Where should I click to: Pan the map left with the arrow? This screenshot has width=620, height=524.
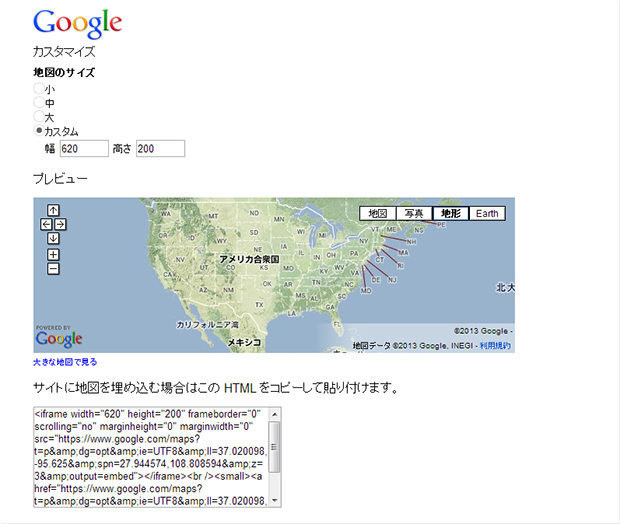(46, 225)
